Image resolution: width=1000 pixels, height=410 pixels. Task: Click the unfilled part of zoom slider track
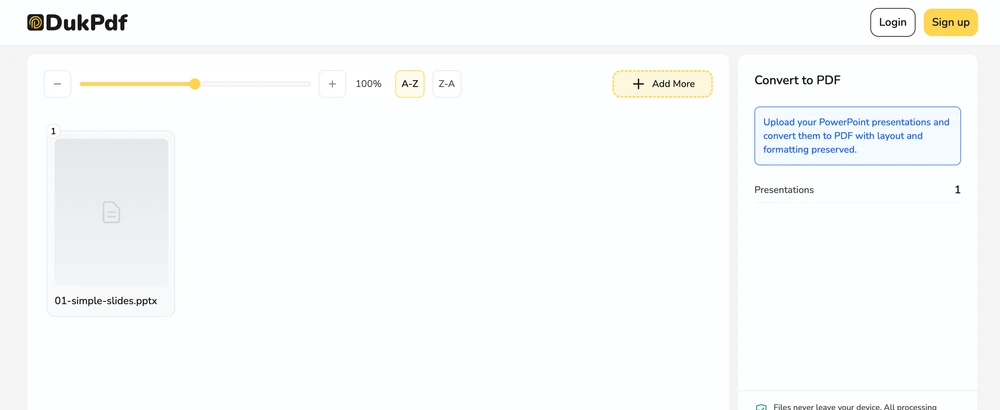[x=255, y=84]
